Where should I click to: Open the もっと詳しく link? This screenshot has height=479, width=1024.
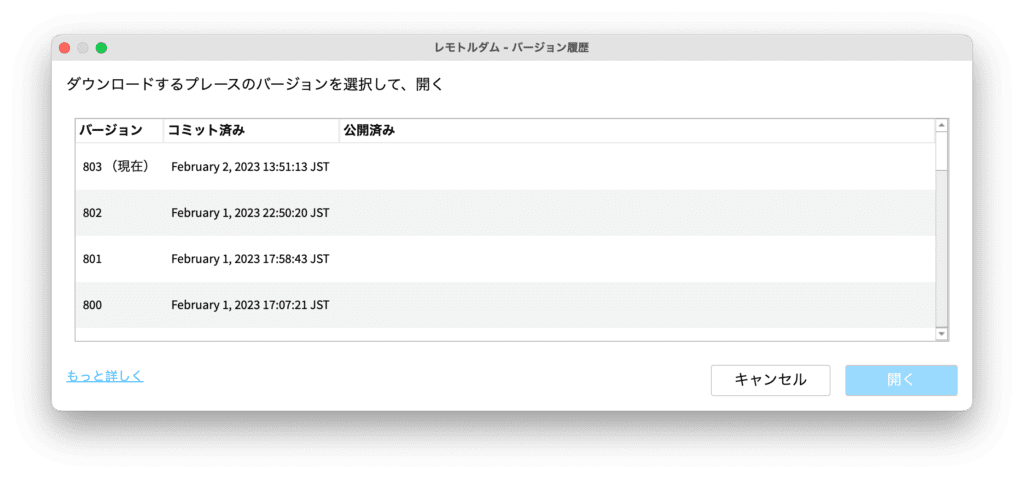coord(105,376)
